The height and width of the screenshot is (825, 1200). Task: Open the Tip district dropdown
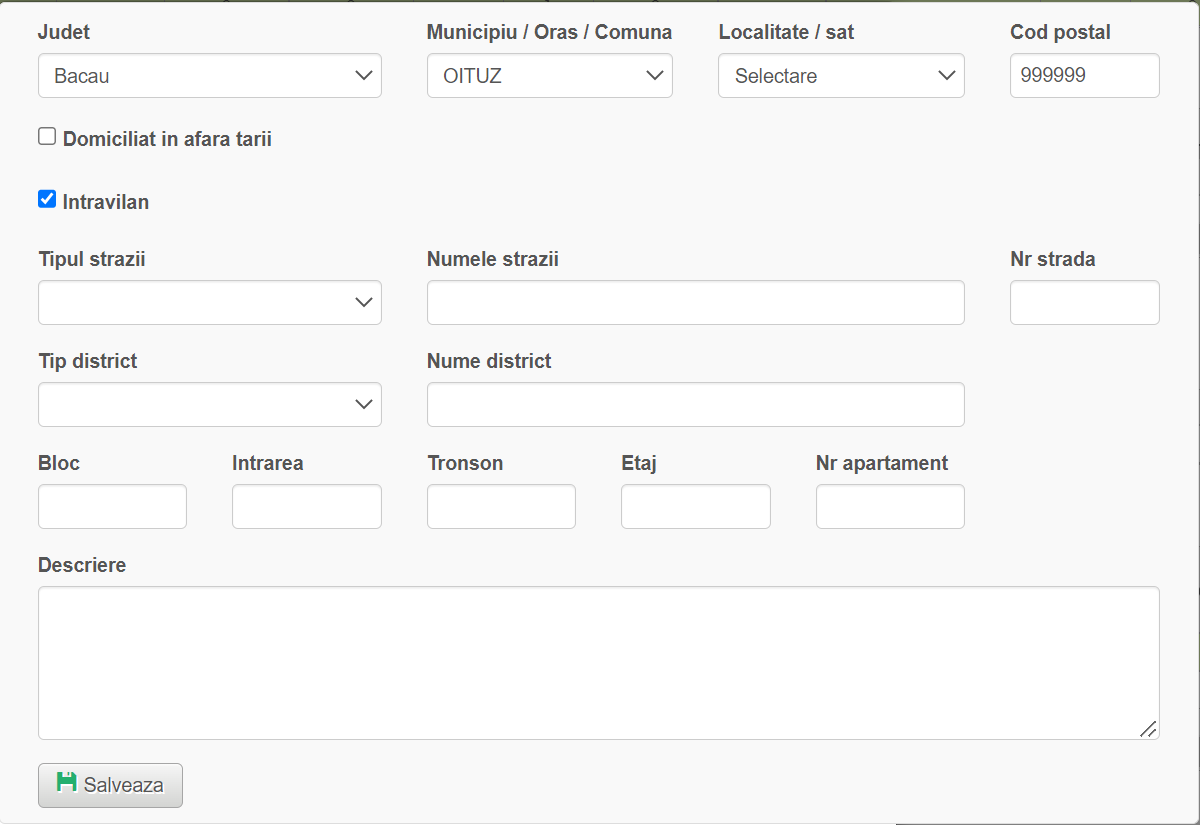pos(210,405)
